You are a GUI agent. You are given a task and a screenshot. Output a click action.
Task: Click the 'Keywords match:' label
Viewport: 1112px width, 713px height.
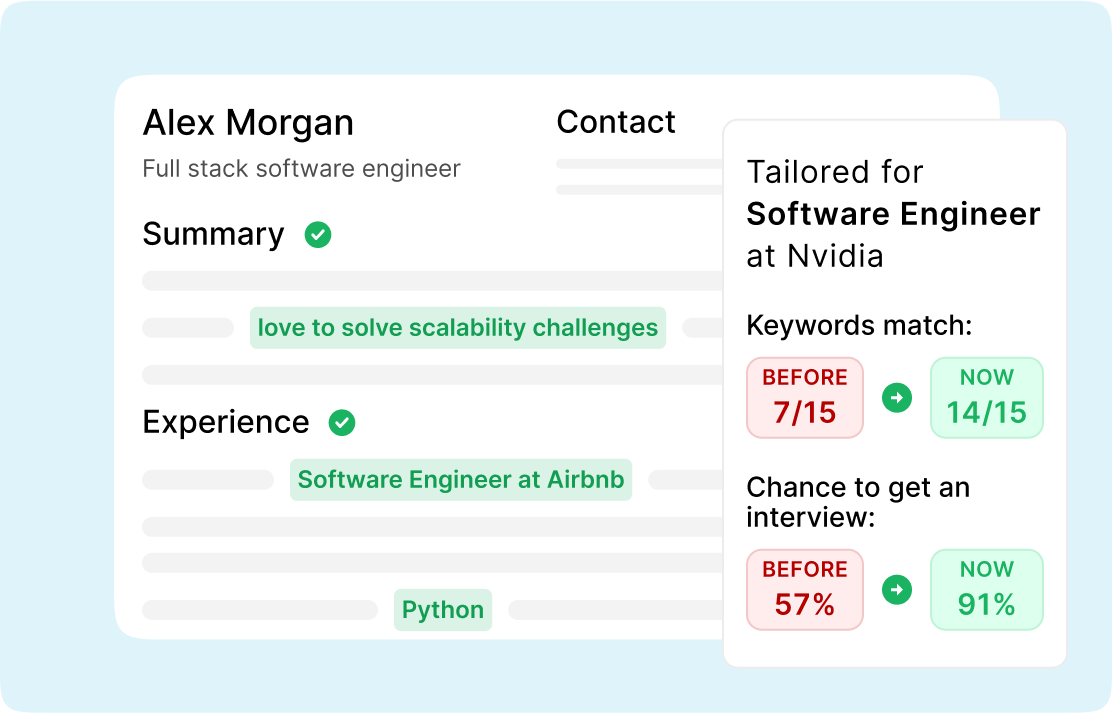[860, 326]
